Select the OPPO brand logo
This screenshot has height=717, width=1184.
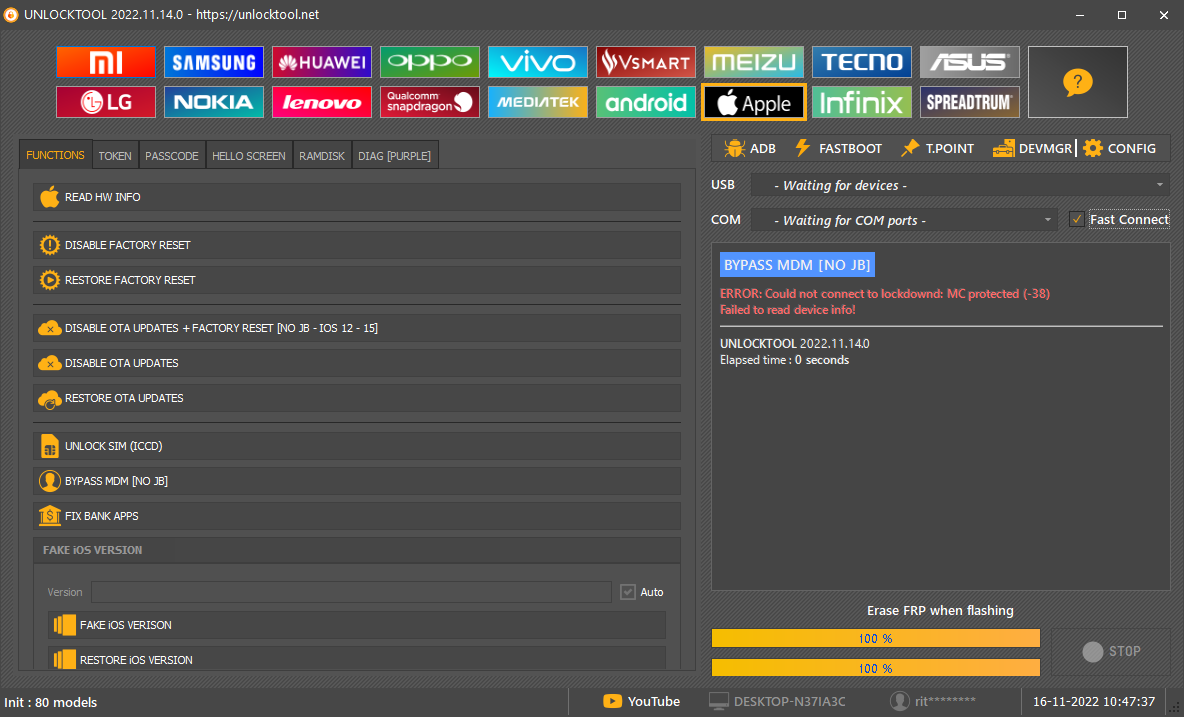(430, 62)
